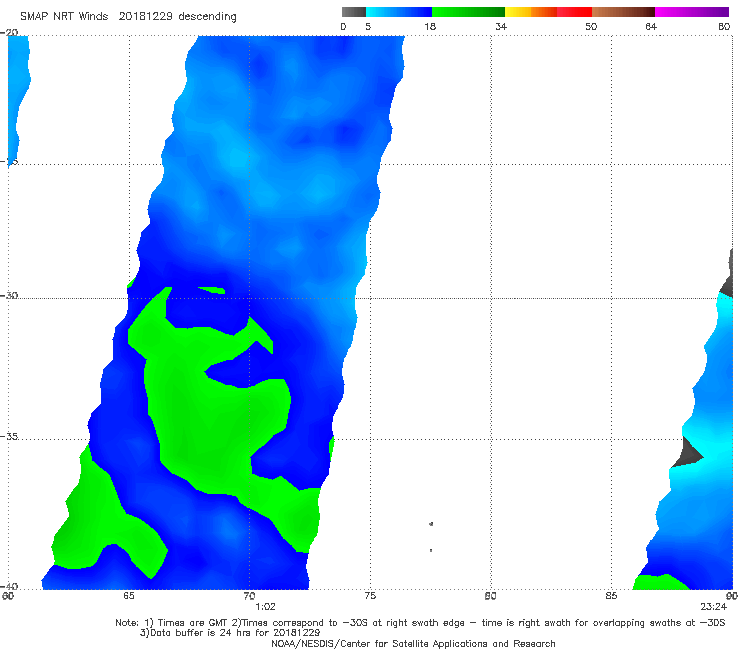
Task: Click the yellow-orange segment of the color bar
Action: [531, 12]
